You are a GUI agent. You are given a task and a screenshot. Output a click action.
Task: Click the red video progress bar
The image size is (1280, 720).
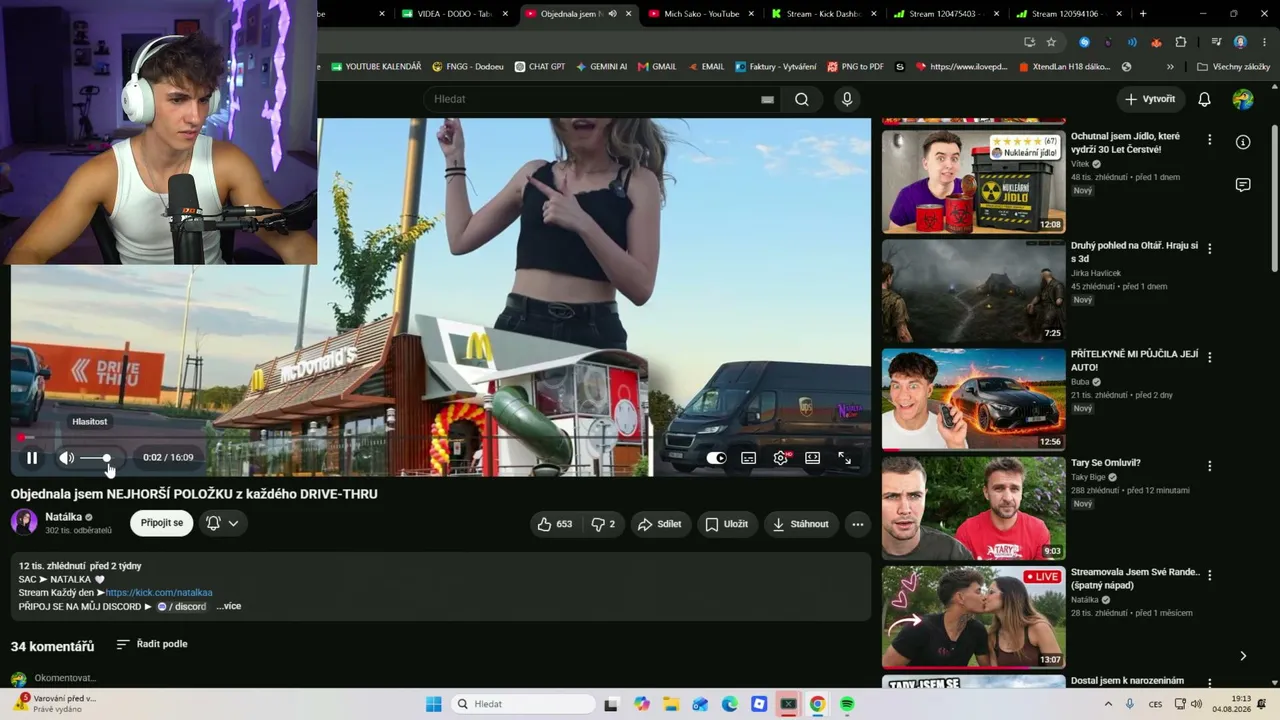tap(441, 437)
